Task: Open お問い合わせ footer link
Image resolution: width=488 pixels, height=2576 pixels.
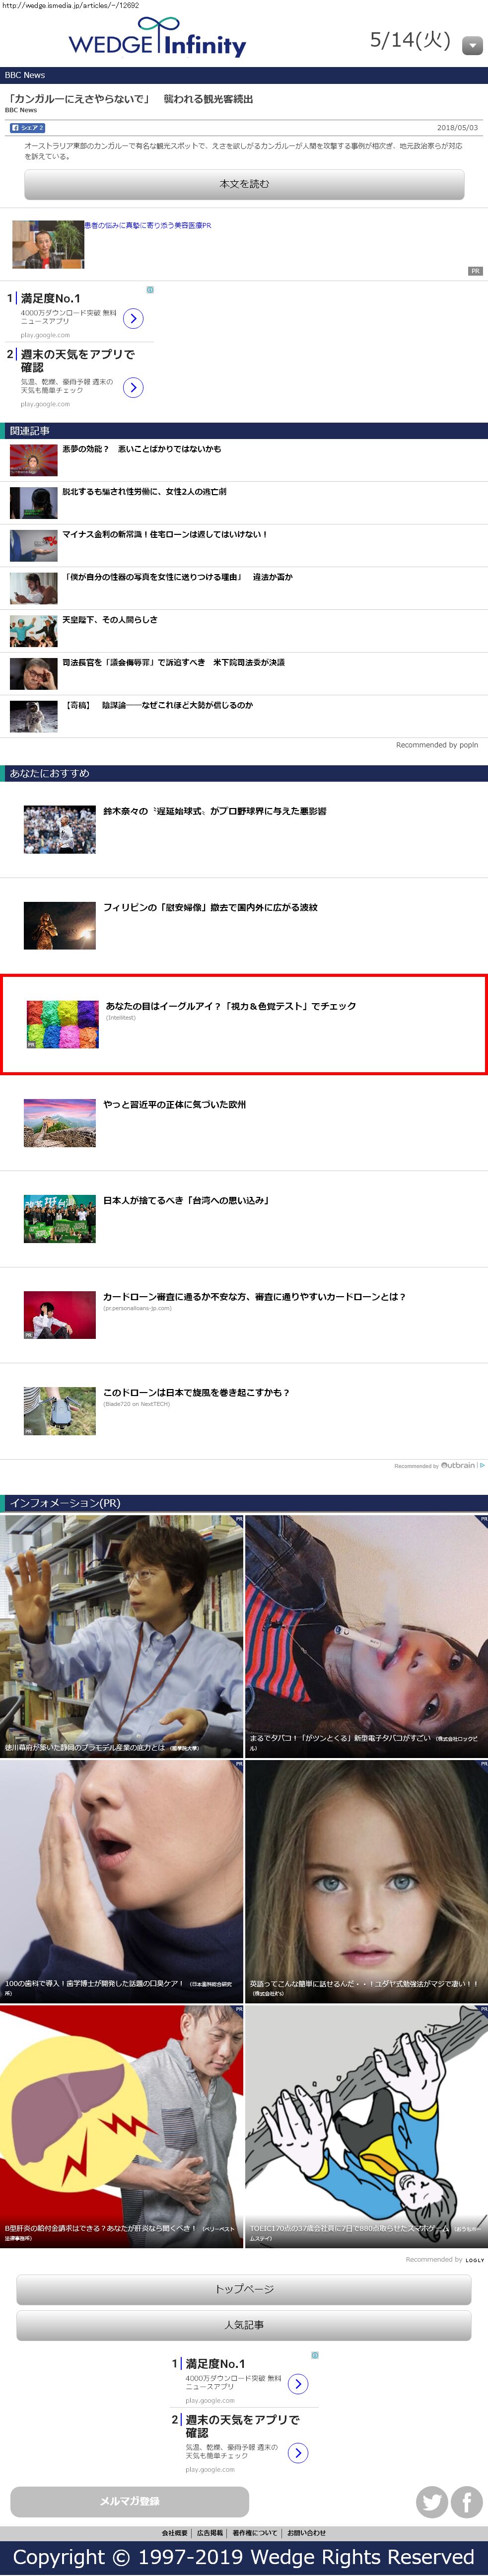Action: pyautogui.click(x=307, y=2533)
